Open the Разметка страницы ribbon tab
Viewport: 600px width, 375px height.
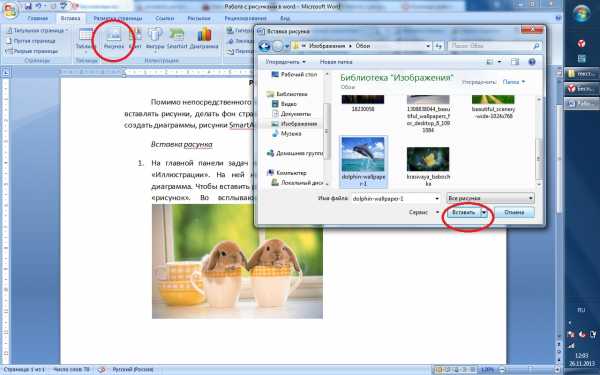click(117, 18)
